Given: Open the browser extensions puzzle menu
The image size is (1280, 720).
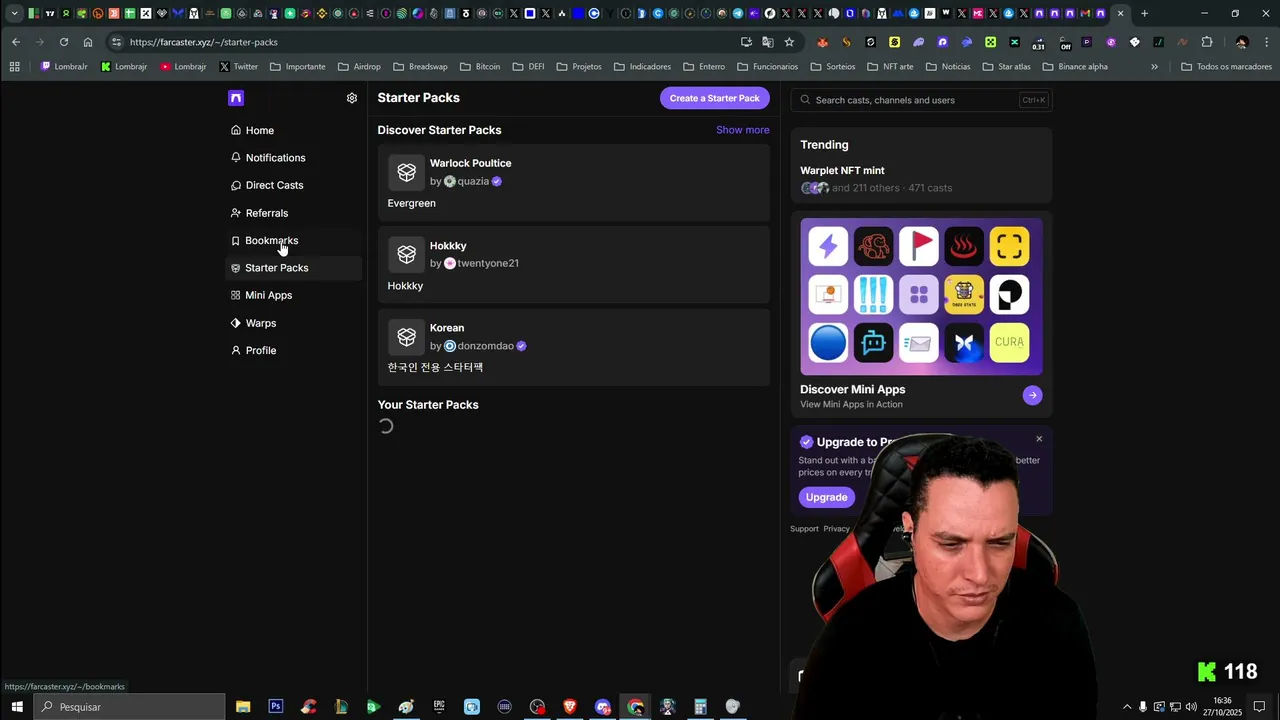Looking at the screenshot, I should click(1207, 42).
